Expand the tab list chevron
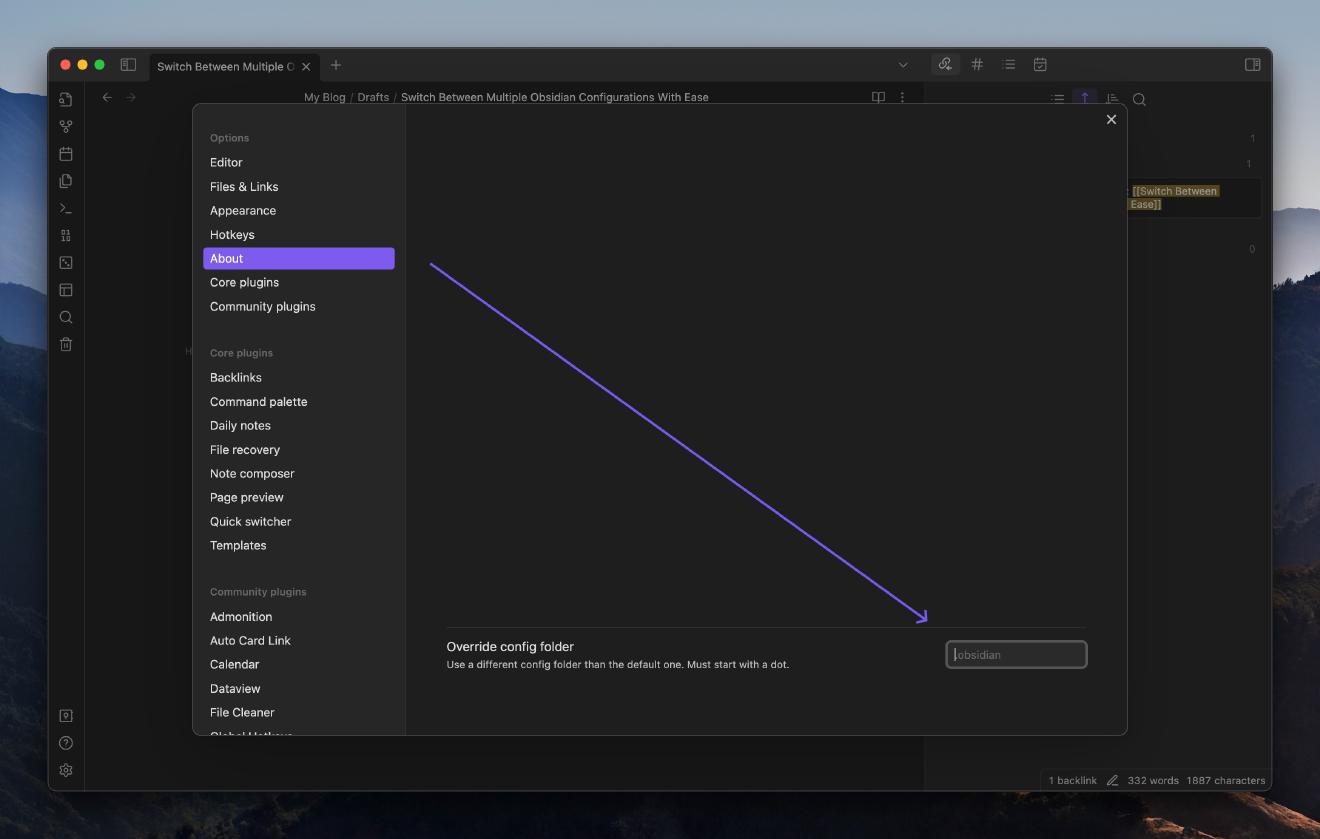 click(903, 65)
